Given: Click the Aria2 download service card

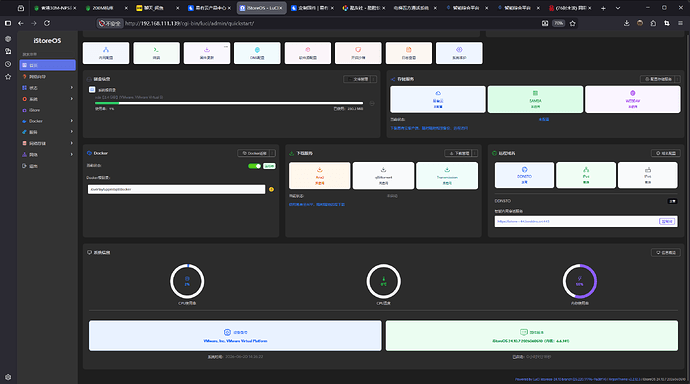Looking at the screenshot, I should [319, 176].
